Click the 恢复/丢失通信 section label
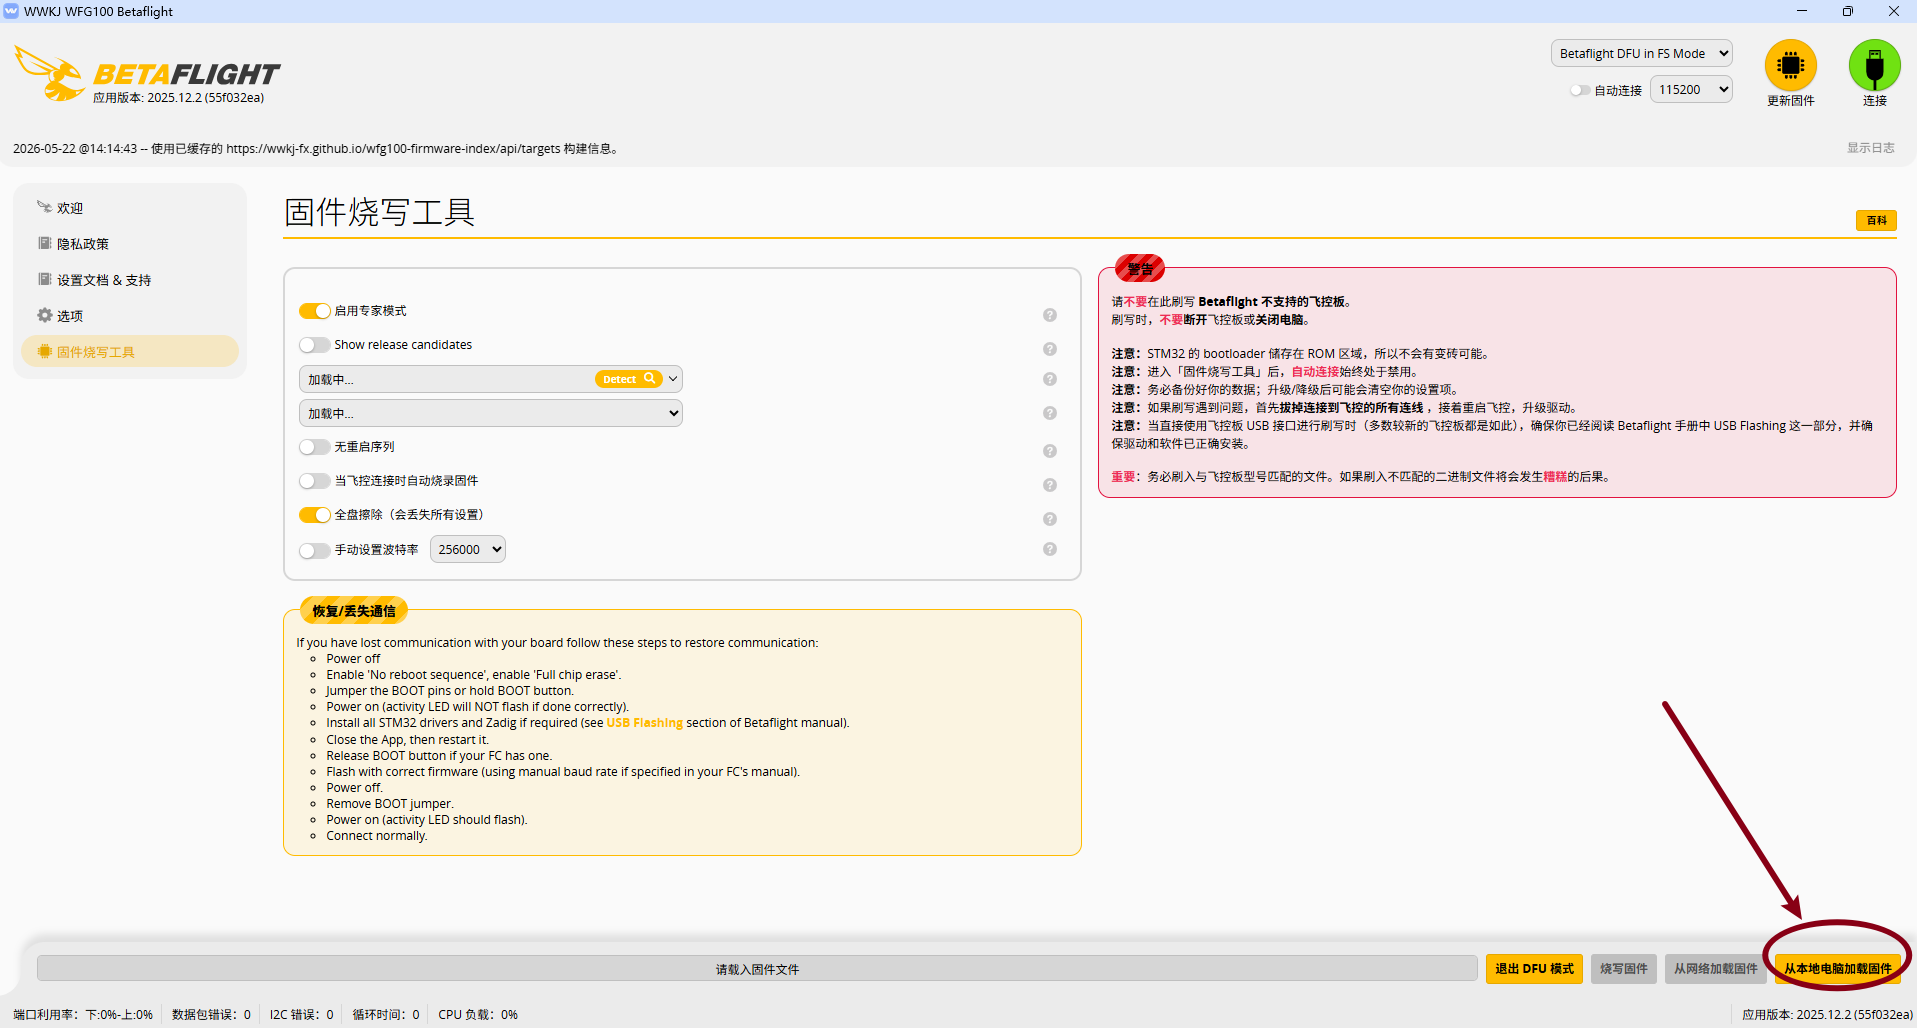This screenshot has width=1917, height=1028. (x=354, y=611)
